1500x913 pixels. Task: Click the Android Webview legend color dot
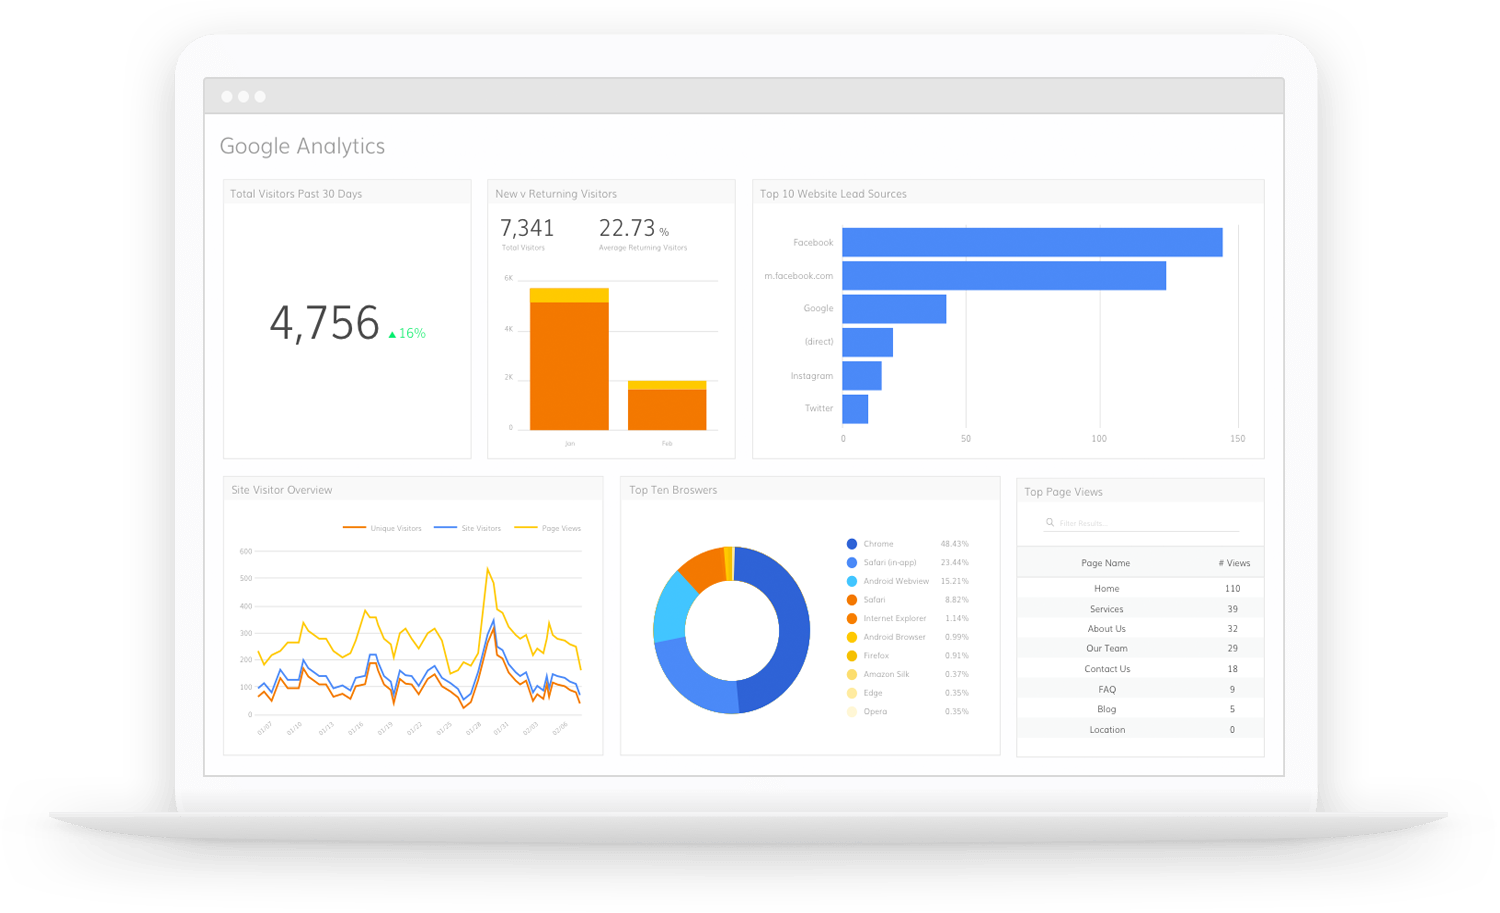[x=851, y=581]
